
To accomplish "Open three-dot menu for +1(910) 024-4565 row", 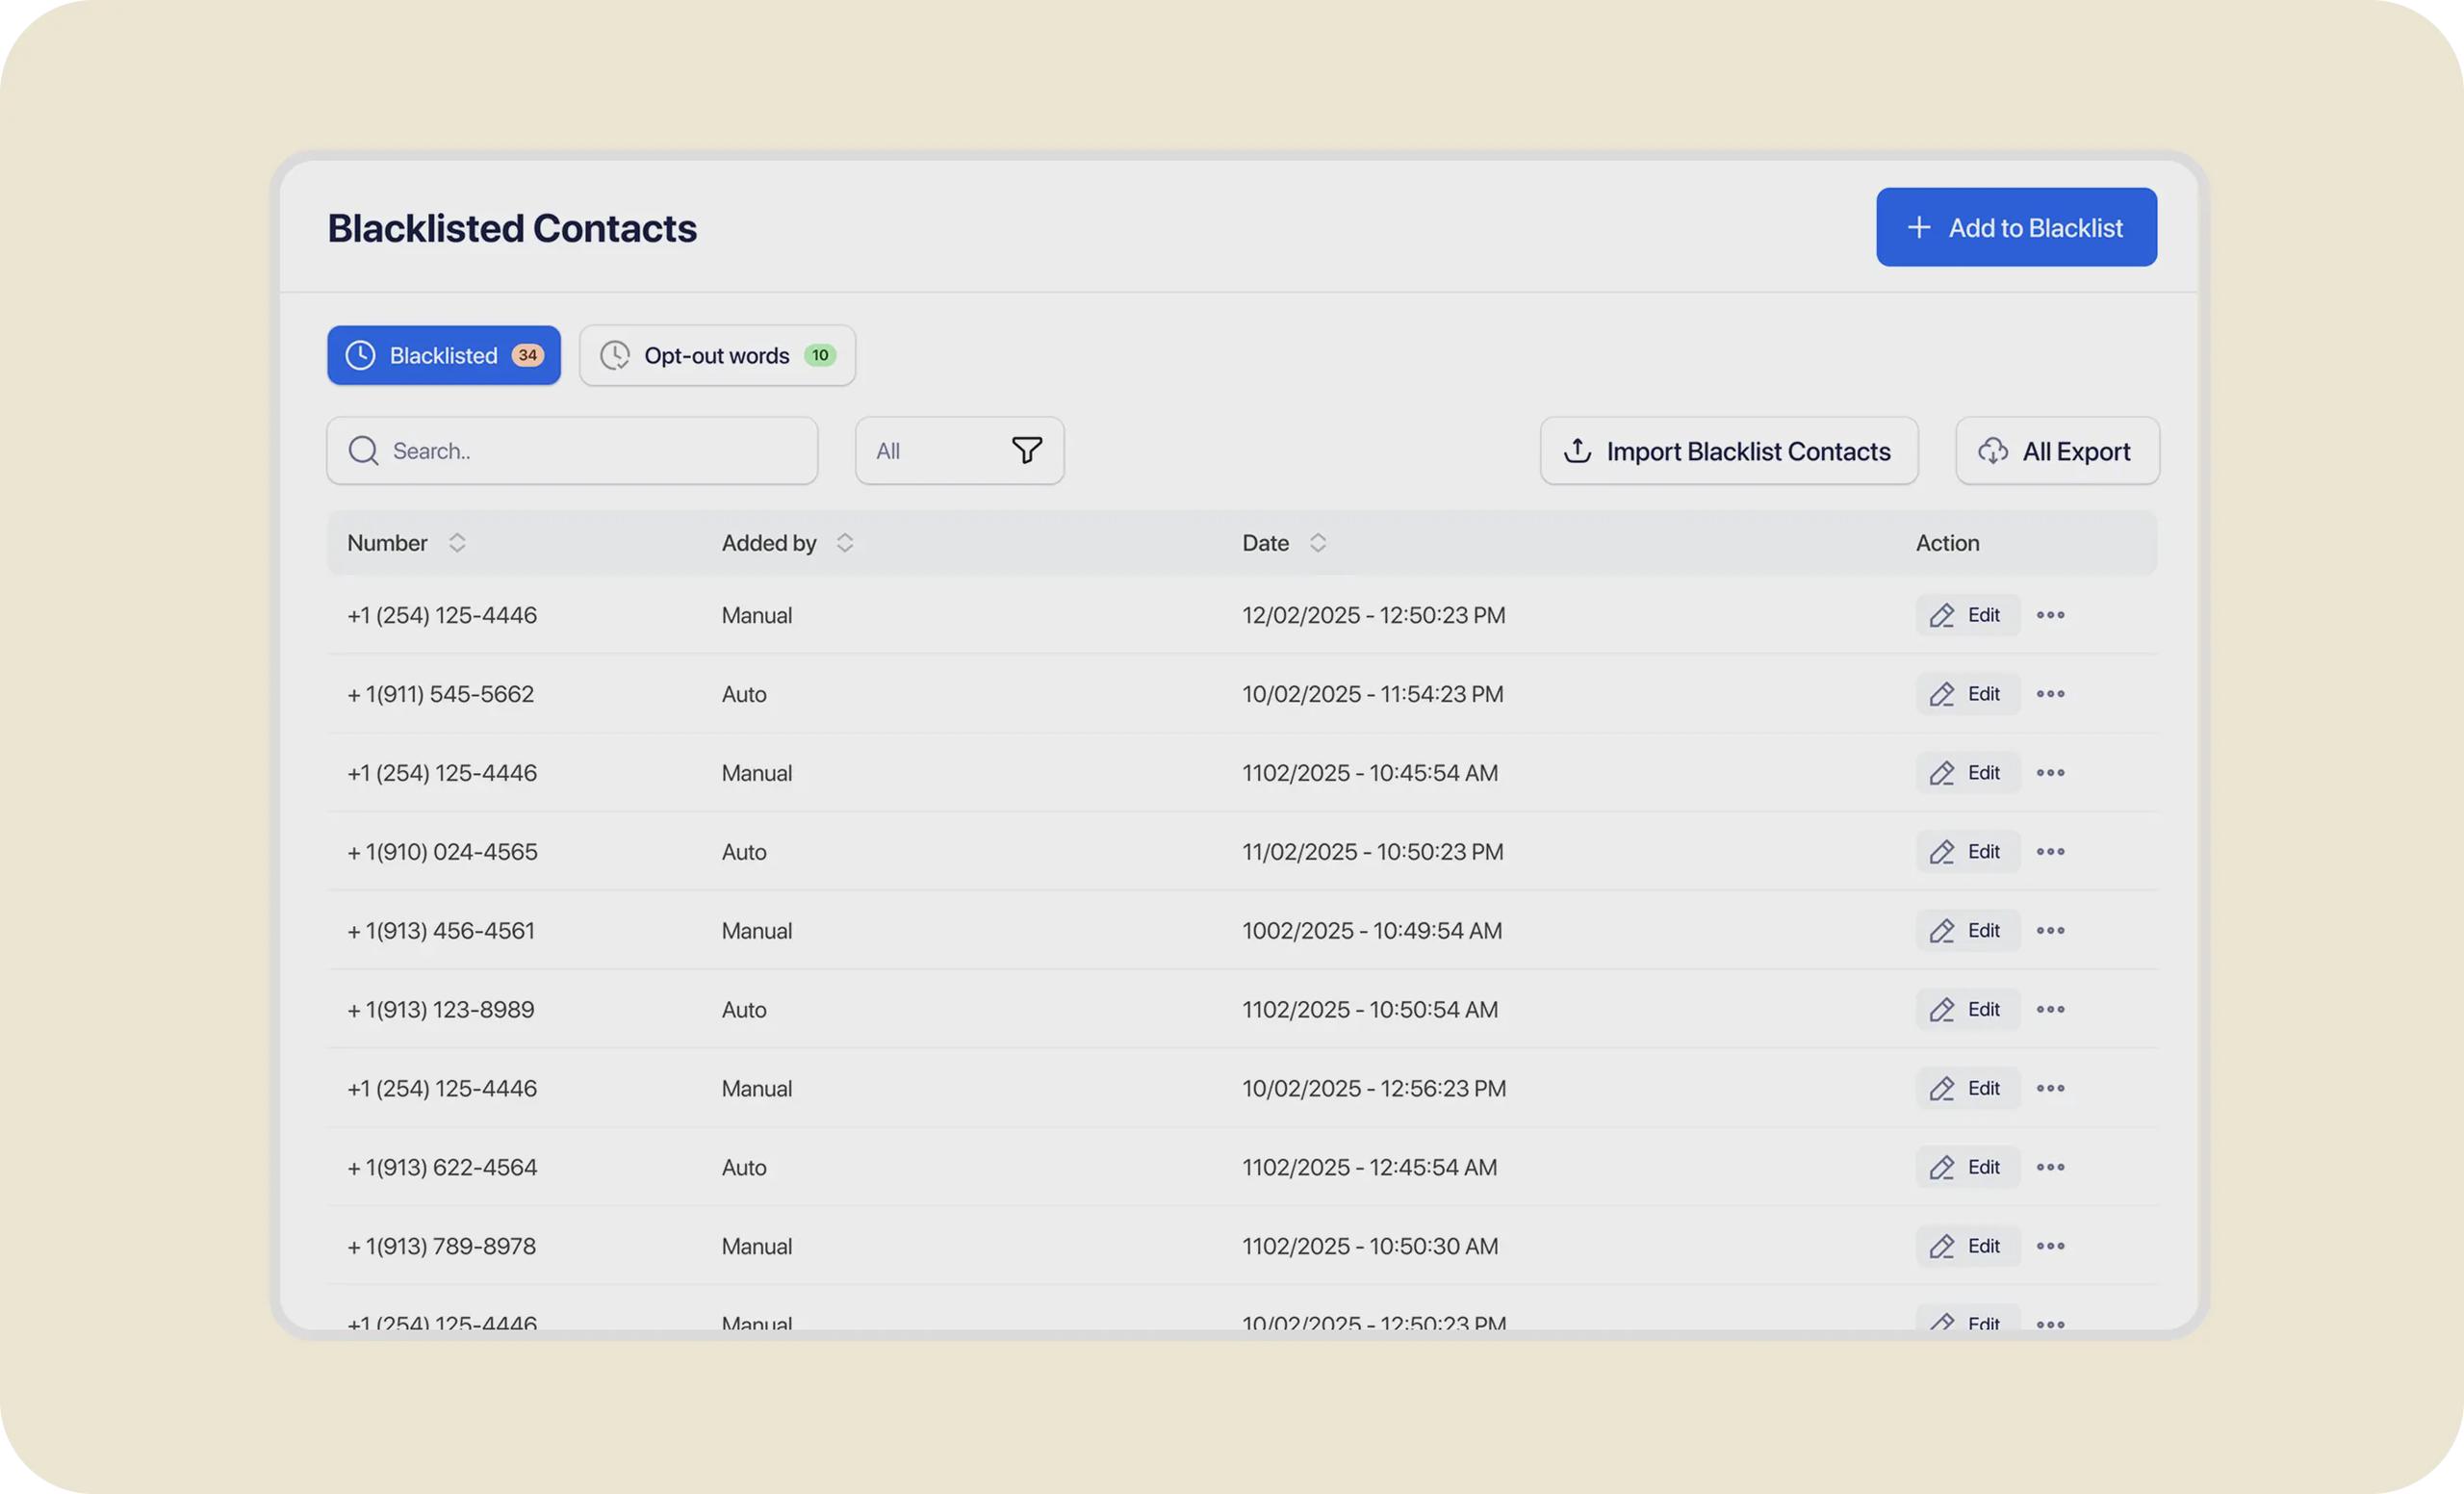I will (2050, 852).
